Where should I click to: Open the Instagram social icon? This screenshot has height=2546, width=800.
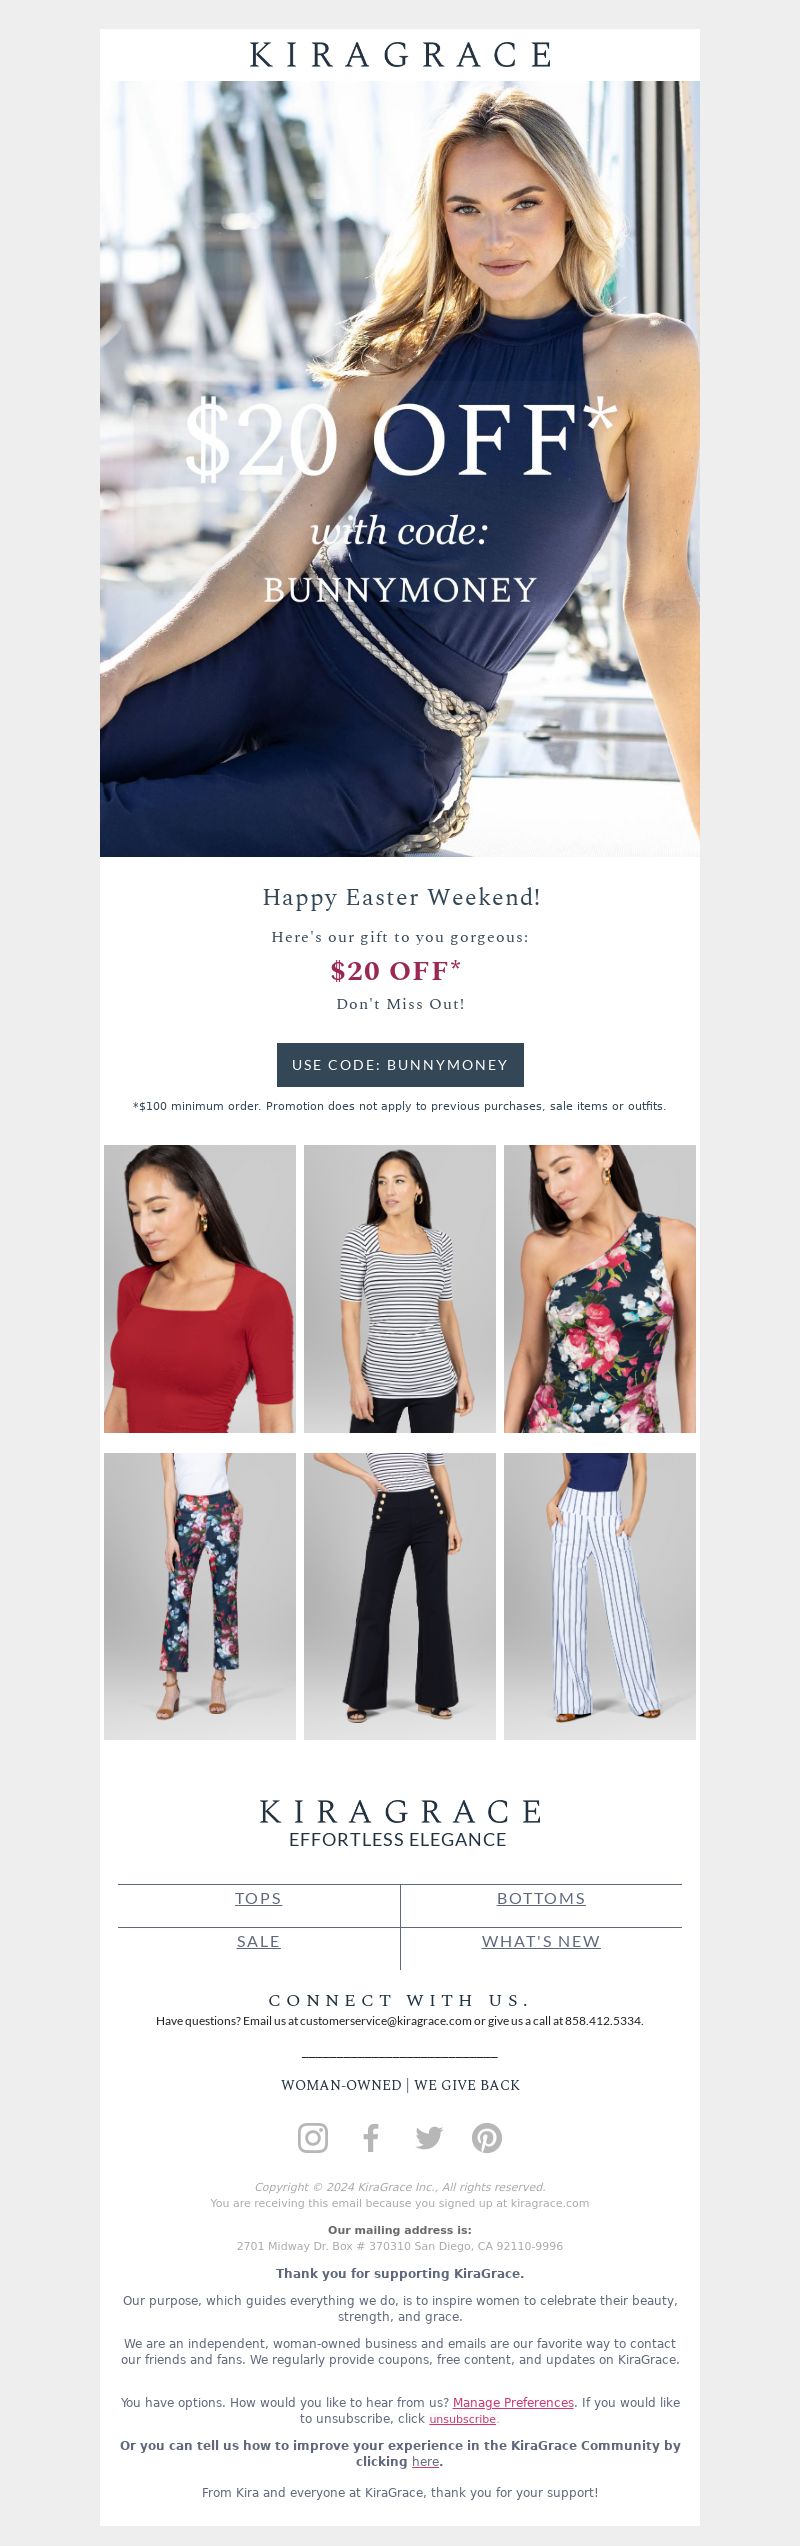tap(313, 2138)
